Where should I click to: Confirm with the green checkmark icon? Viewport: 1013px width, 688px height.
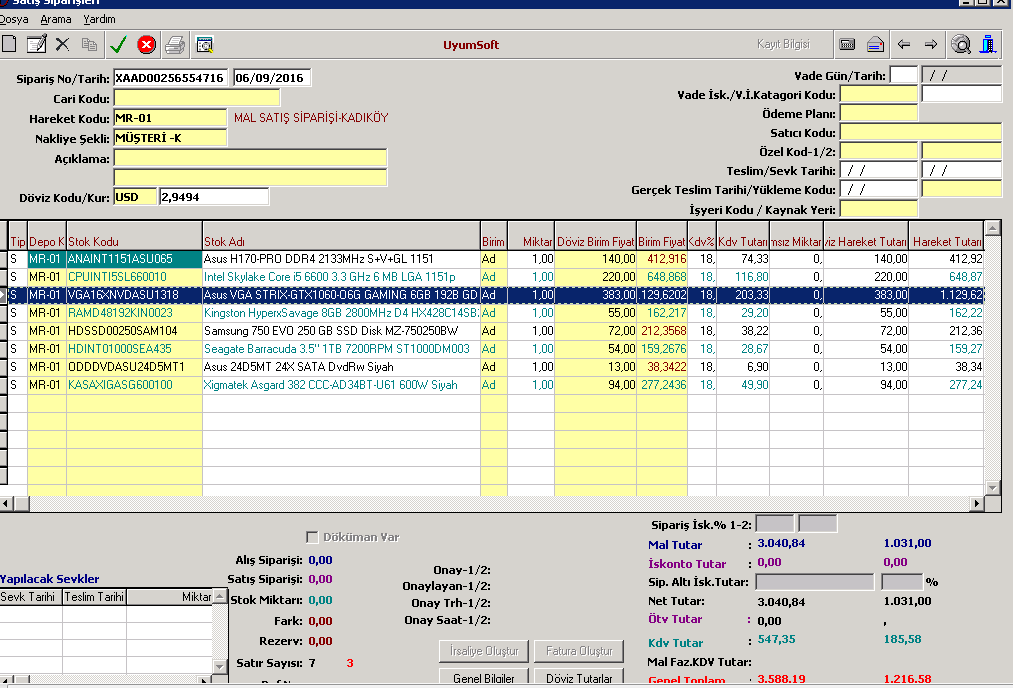118,44
